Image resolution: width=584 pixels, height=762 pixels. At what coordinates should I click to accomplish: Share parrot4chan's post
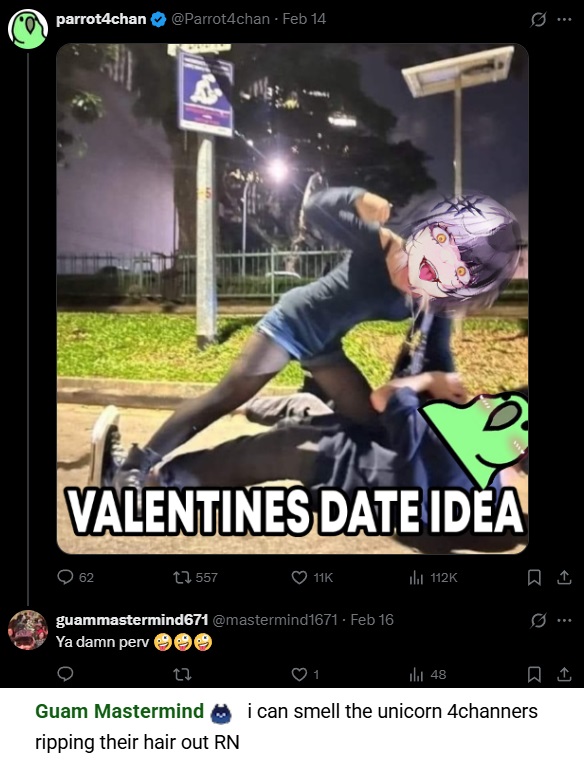(564, 577)
